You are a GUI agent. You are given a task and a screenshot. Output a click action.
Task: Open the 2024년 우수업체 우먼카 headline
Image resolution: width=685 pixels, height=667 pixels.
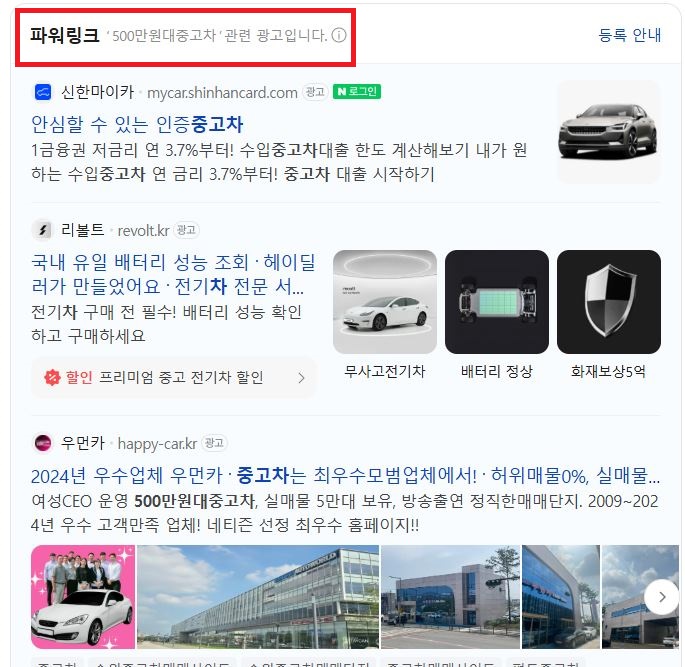coord(346,476)
